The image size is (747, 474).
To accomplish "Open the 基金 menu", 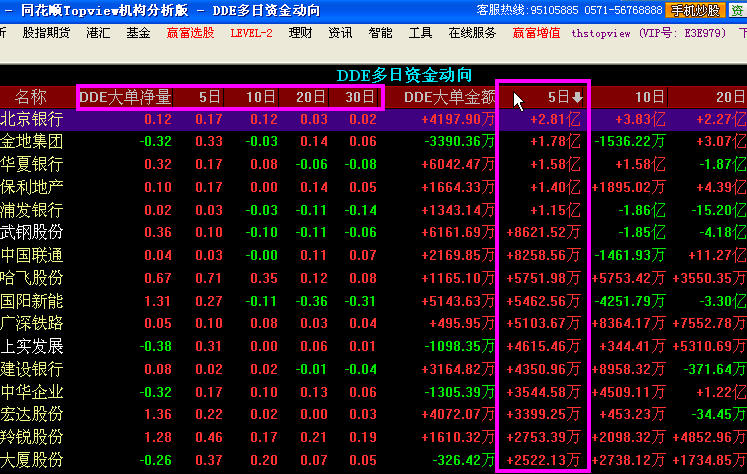I will [138, 33].
